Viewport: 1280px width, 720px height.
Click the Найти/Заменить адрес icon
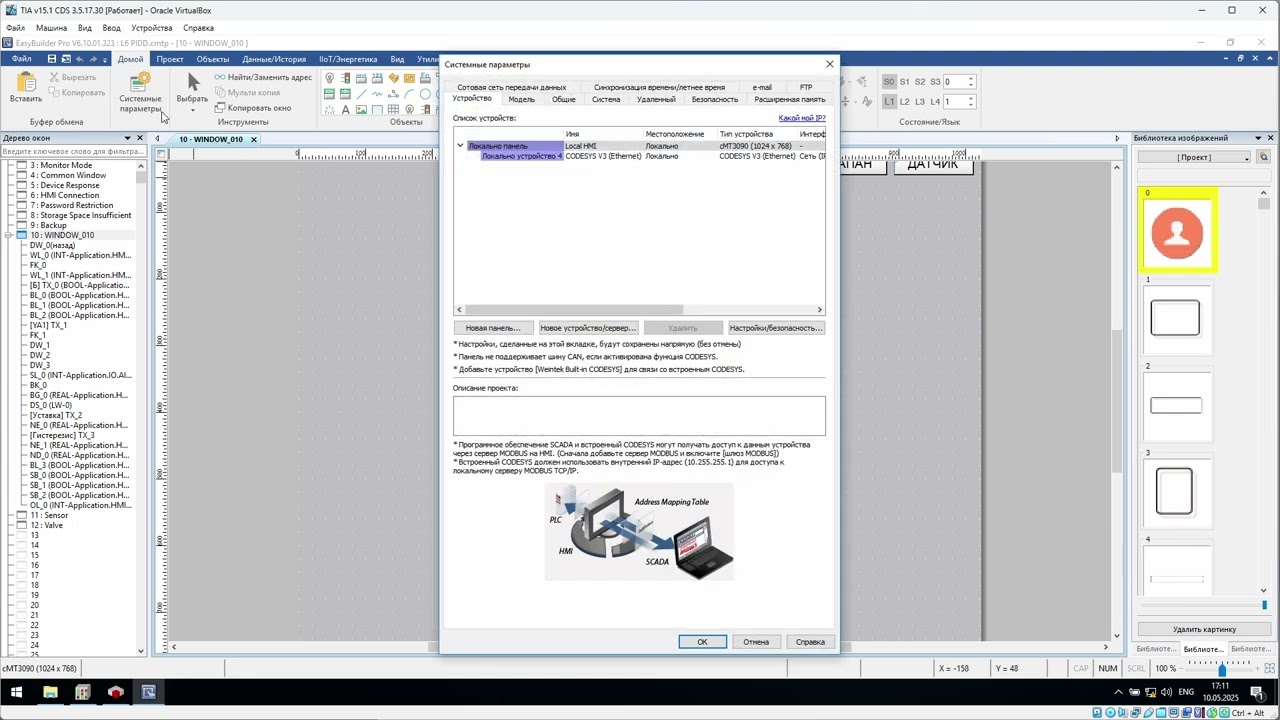(220, 77)
